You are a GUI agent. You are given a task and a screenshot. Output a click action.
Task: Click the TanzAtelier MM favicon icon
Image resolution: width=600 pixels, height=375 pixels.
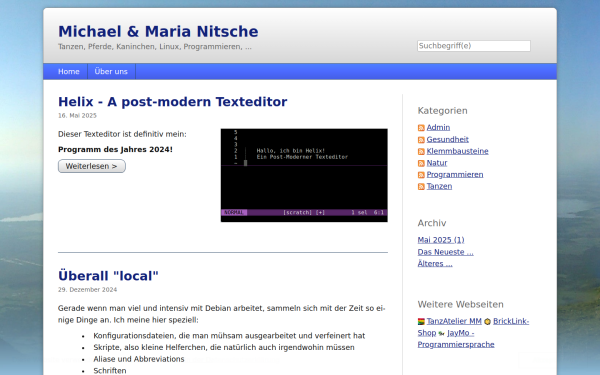pyautogui.click(x=421, y=321)
